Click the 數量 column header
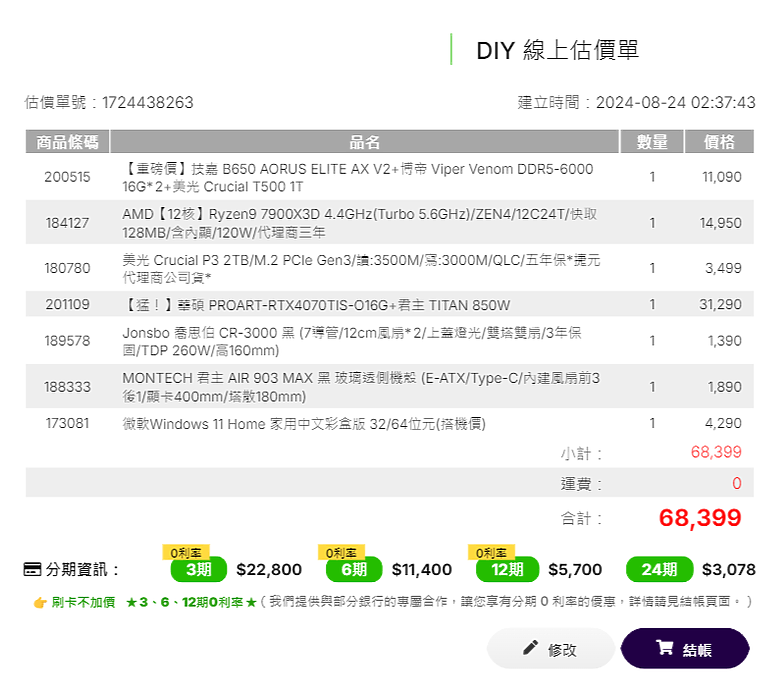 pos(652,142)
